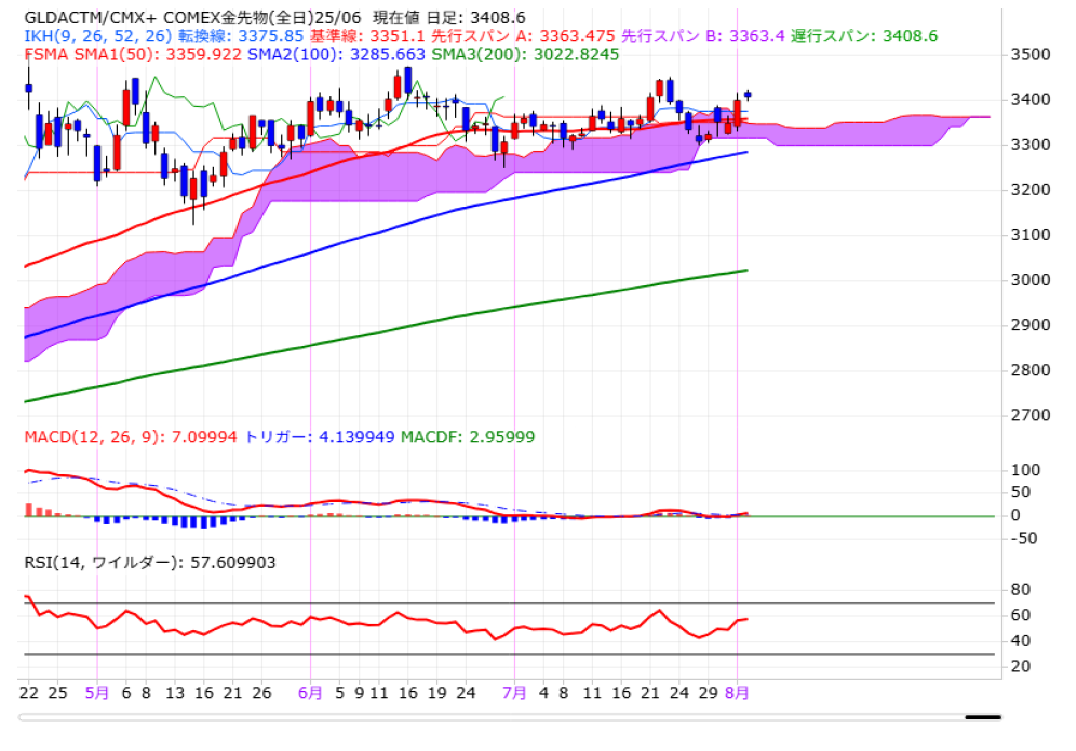Click the MACD(12, 26, 9): 7.09994 label
This screenshot has height=751, width=1076.
click(131, 437)
